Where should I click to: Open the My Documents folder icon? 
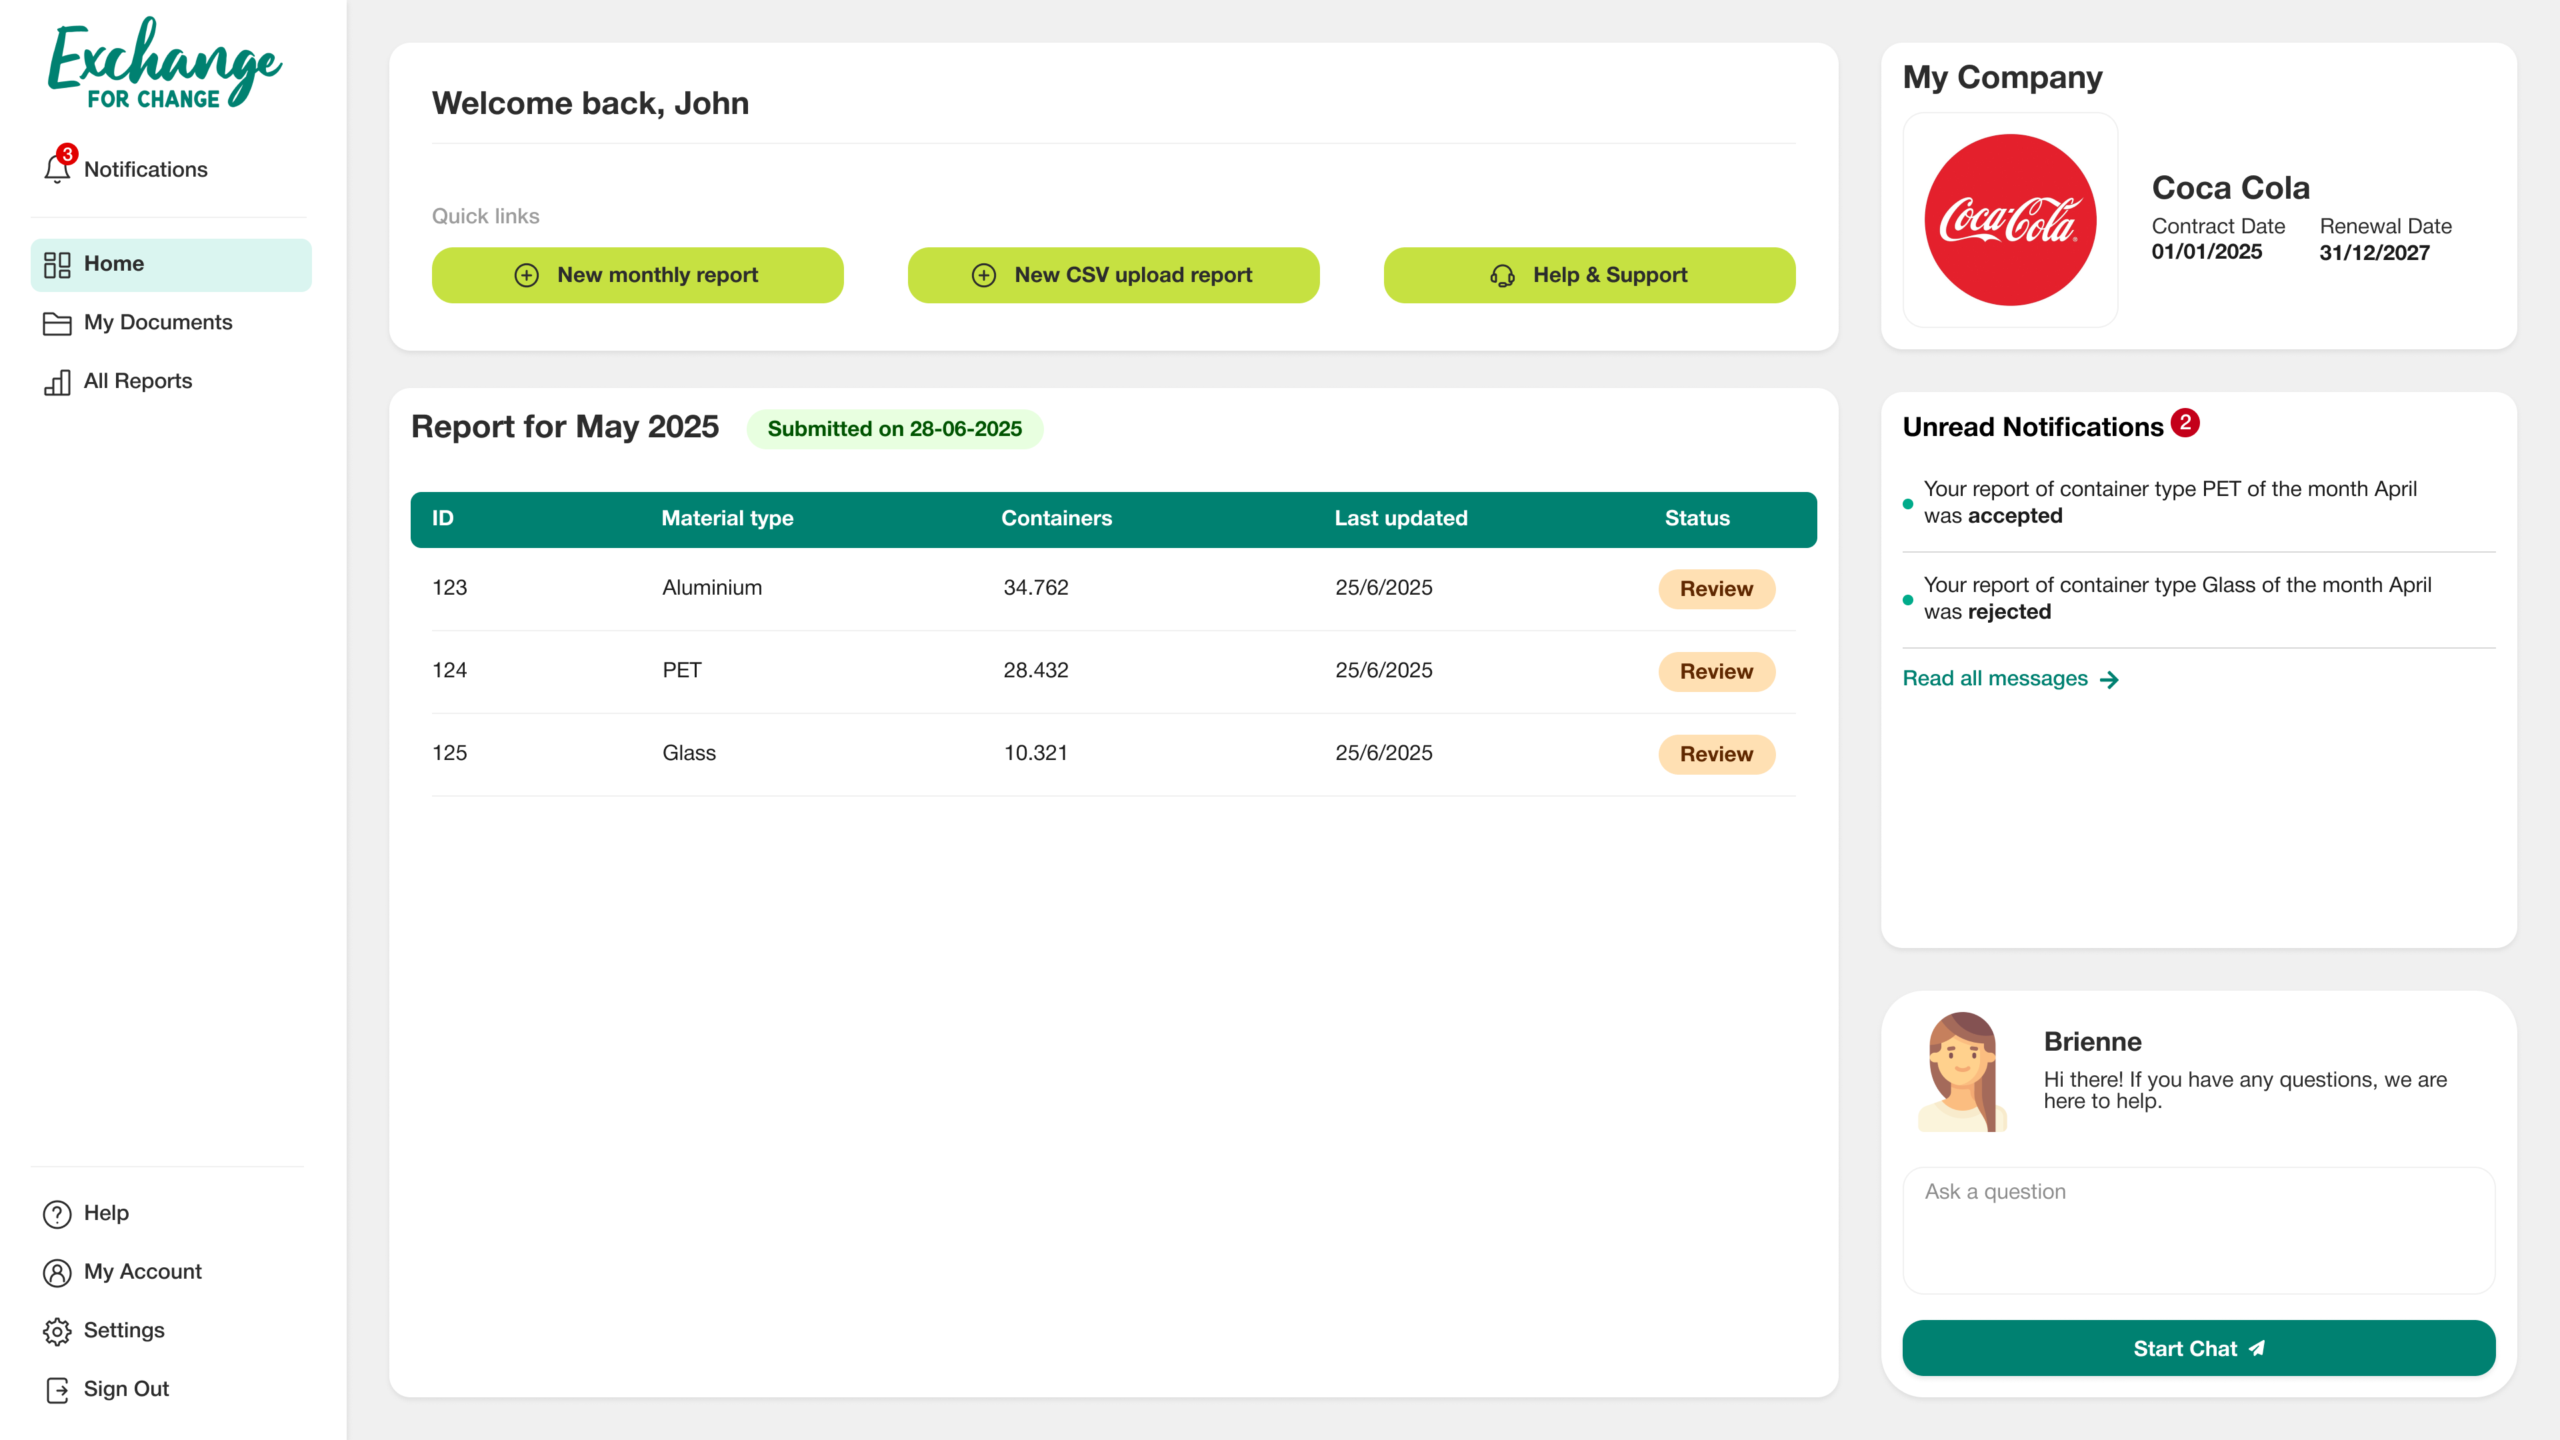57,323
